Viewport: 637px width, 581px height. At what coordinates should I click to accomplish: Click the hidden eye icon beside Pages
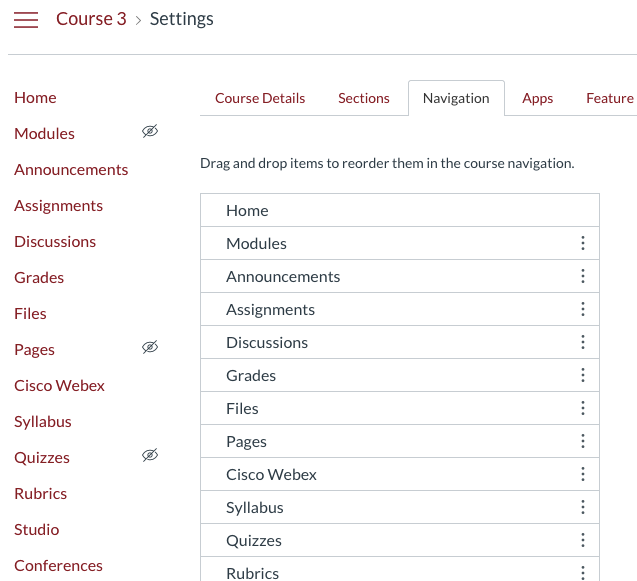coord(150,348)
